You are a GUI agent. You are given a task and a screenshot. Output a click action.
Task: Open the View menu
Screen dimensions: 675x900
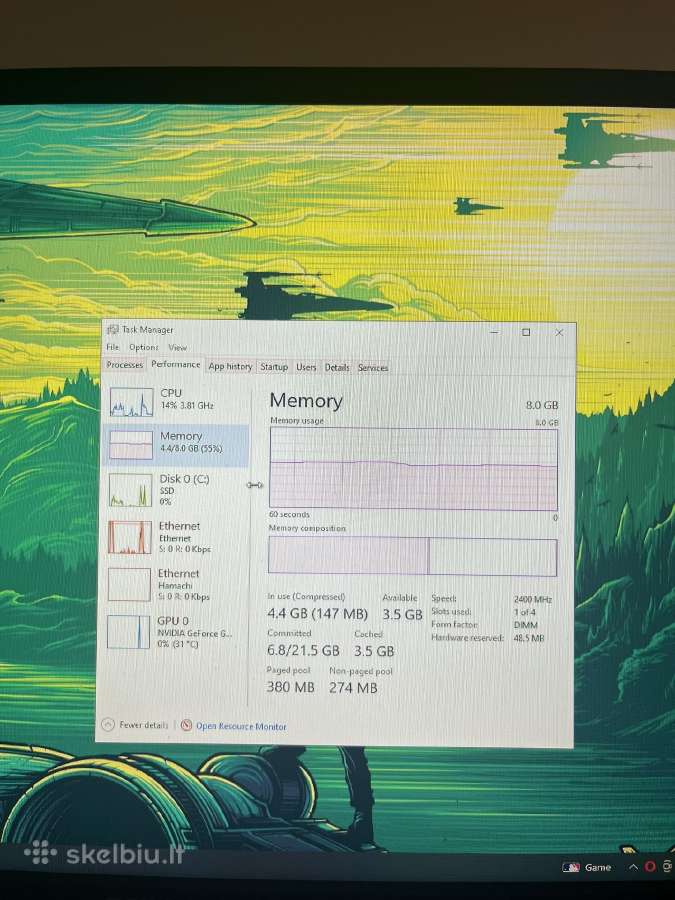pyautogui.click(x=177, y=347)
